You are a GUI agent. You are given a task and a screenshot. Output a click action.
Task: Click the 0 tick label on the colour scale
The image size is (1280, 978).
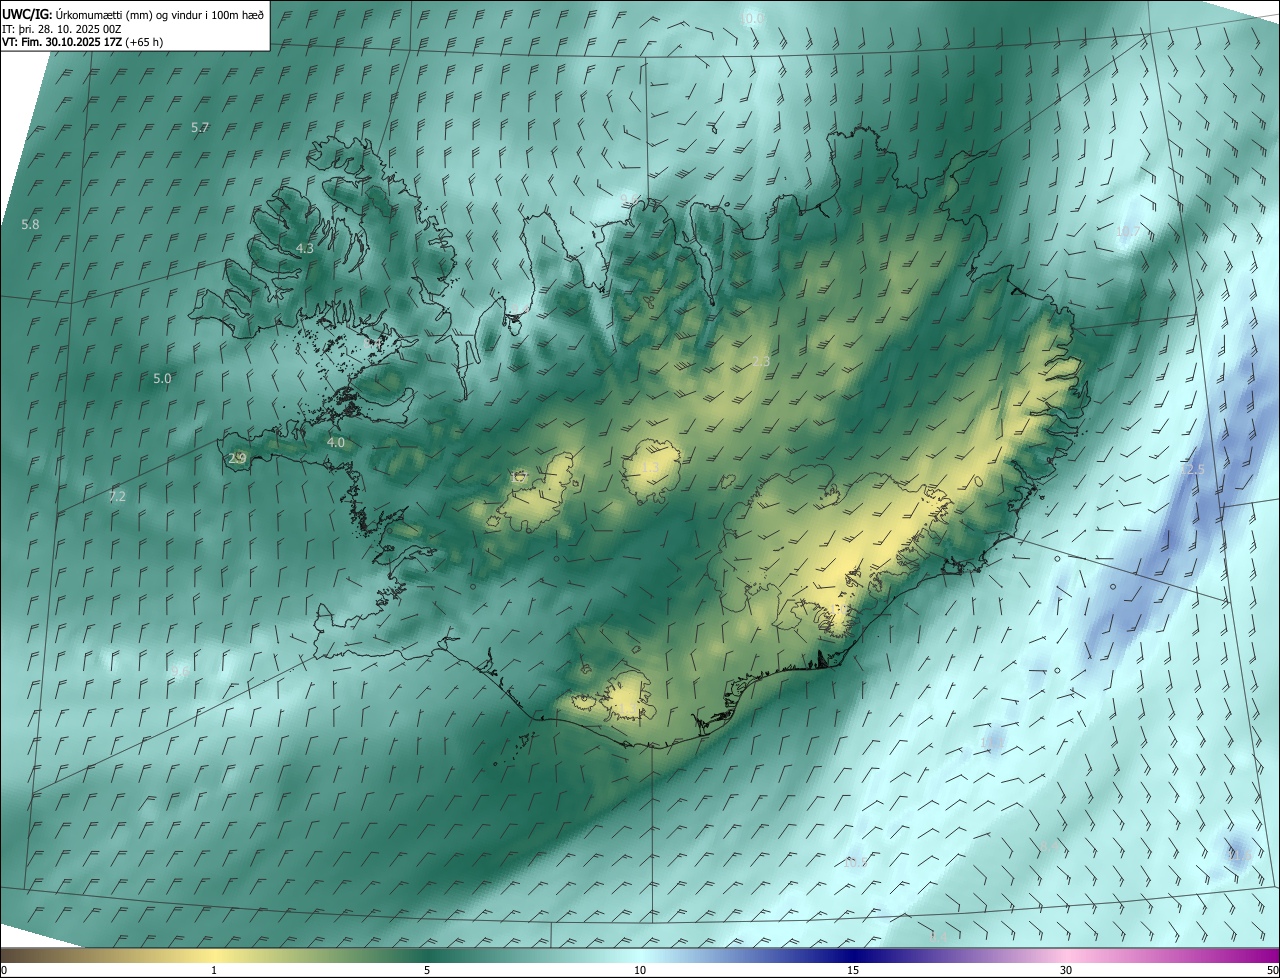click(4, 970)
